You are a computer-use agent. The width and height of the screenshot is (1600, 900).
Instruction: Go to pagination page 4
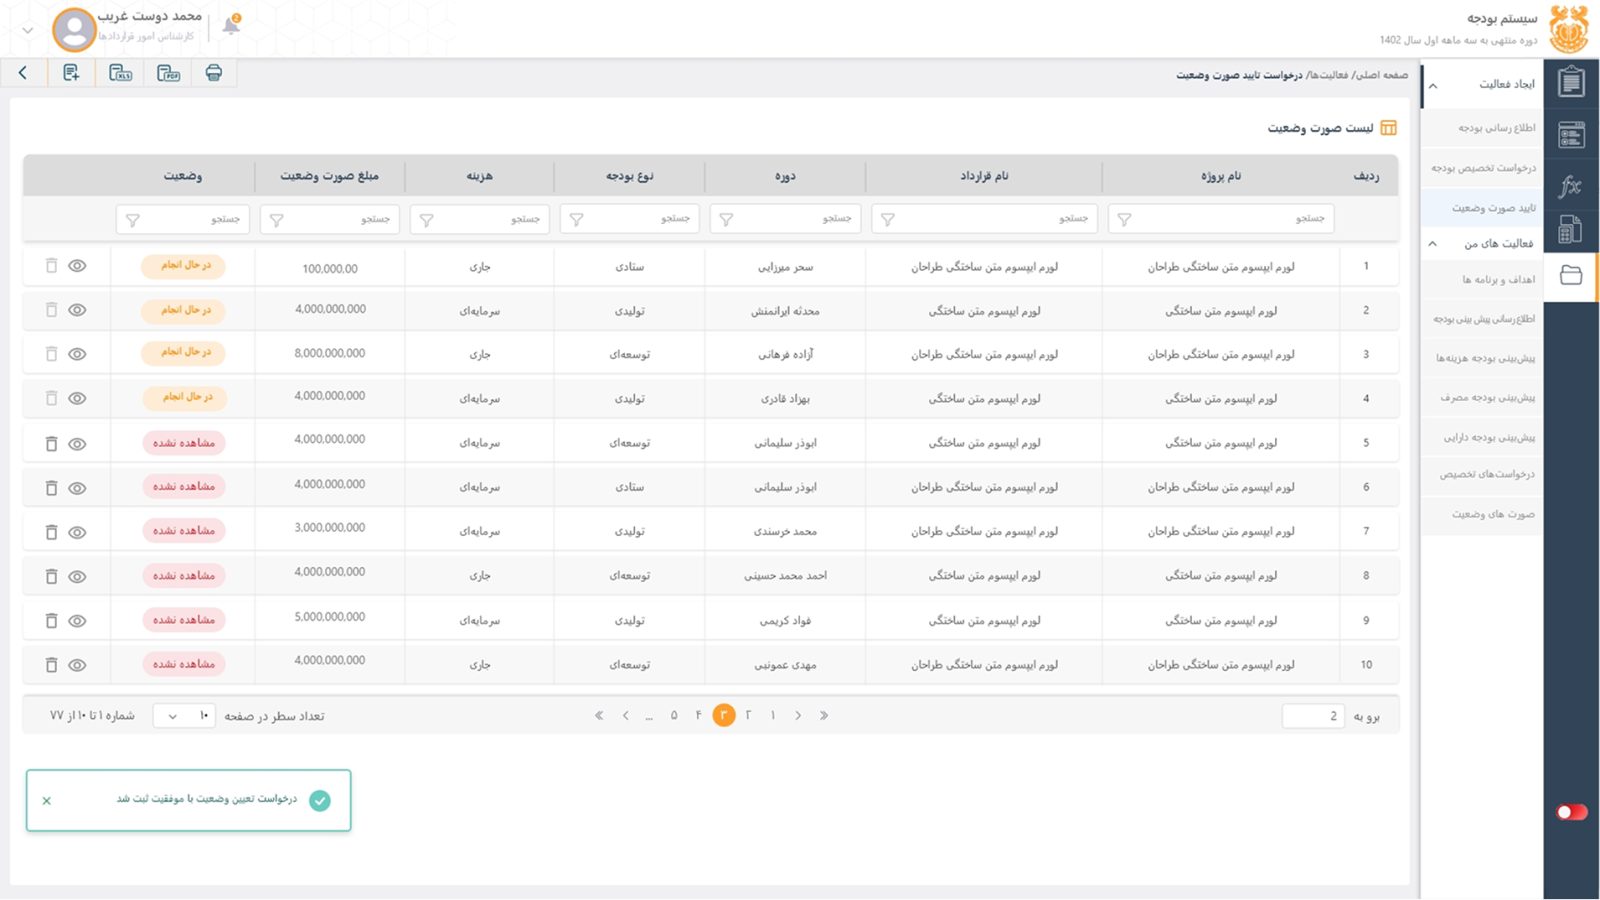(698, 715)
